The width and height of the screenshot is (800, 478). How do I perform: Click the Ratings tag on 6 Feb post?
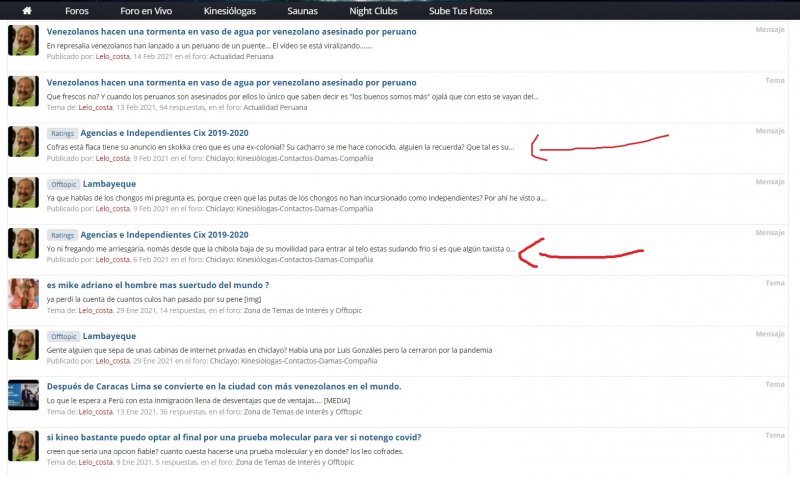coord(62,235)
